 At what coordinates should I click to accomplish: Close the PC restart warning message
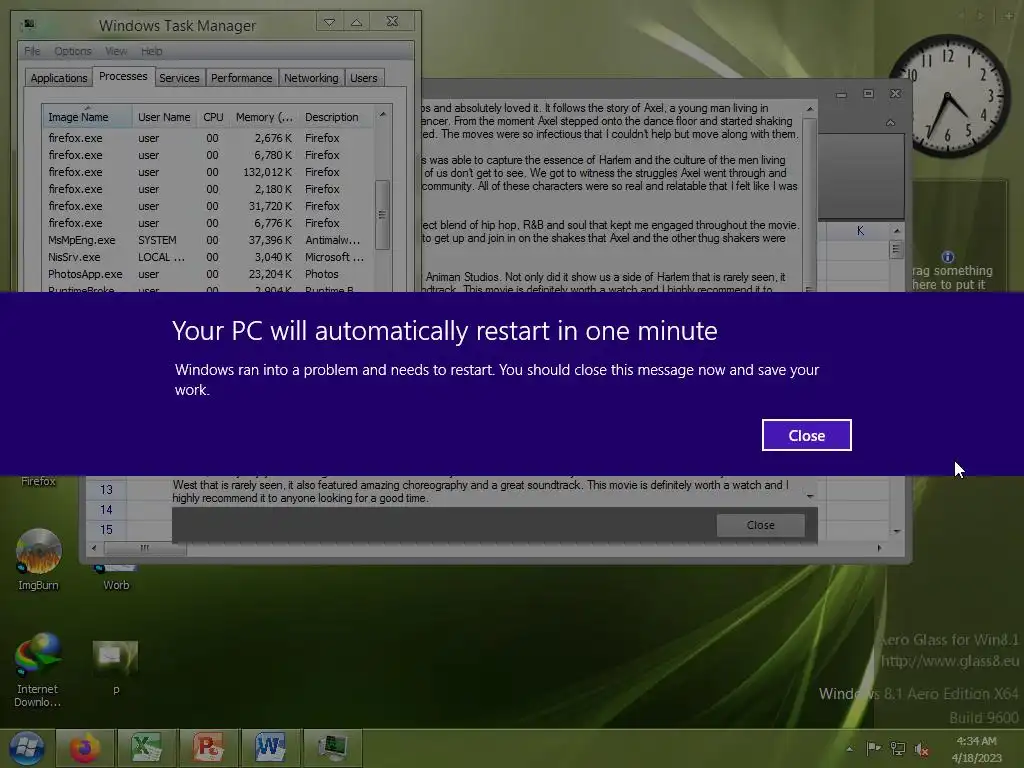[x=807, y=435]
